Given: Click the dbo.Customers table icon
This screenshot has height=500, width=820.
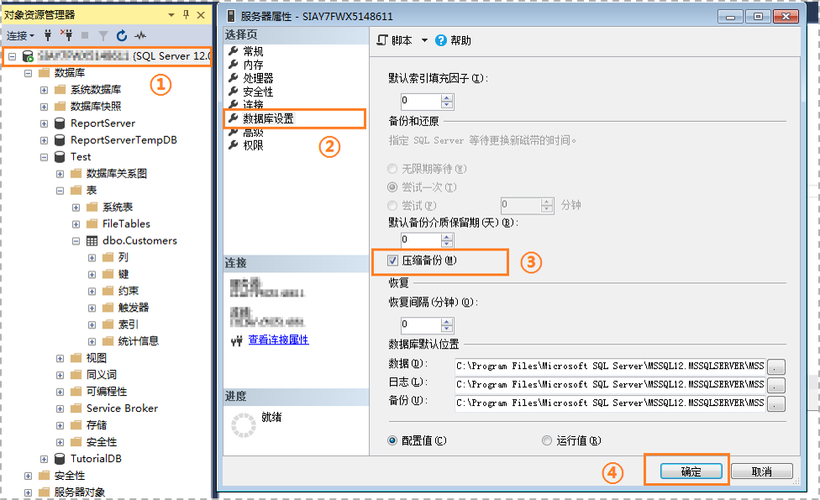Looking at the screenshot, I should 92,241.
